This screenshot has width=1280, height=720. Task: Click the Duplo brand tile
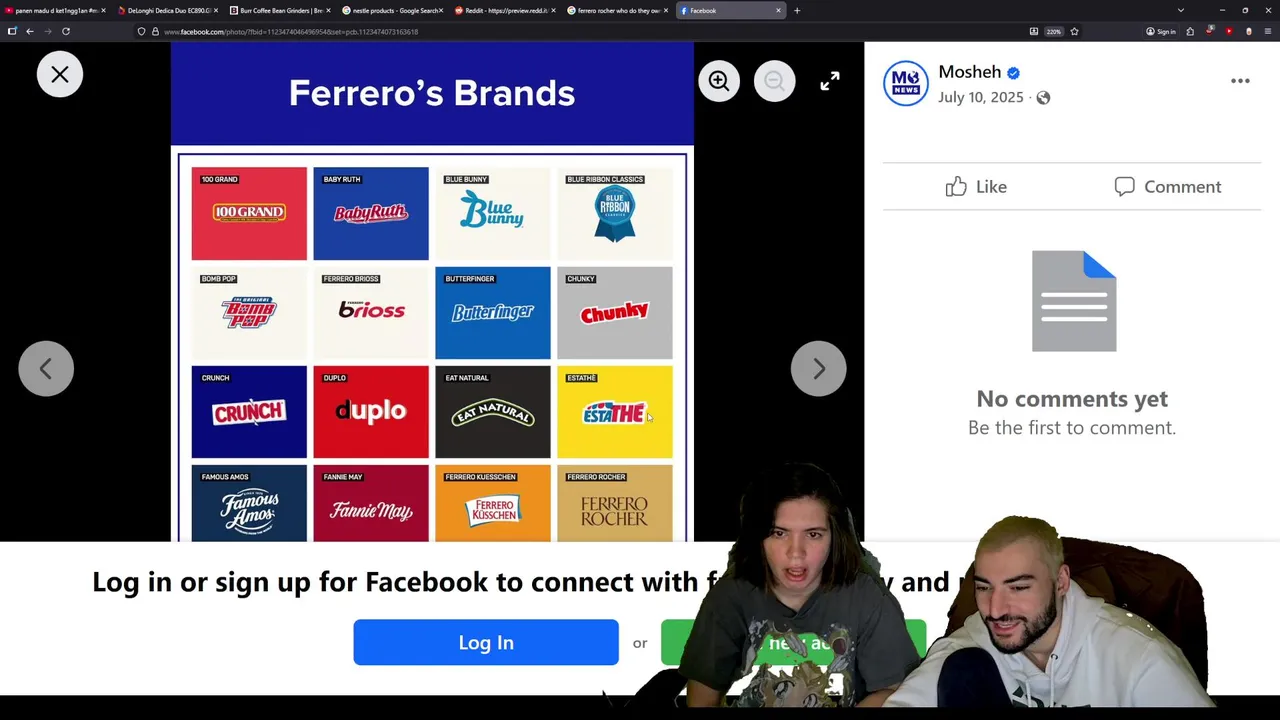[371, 412]
